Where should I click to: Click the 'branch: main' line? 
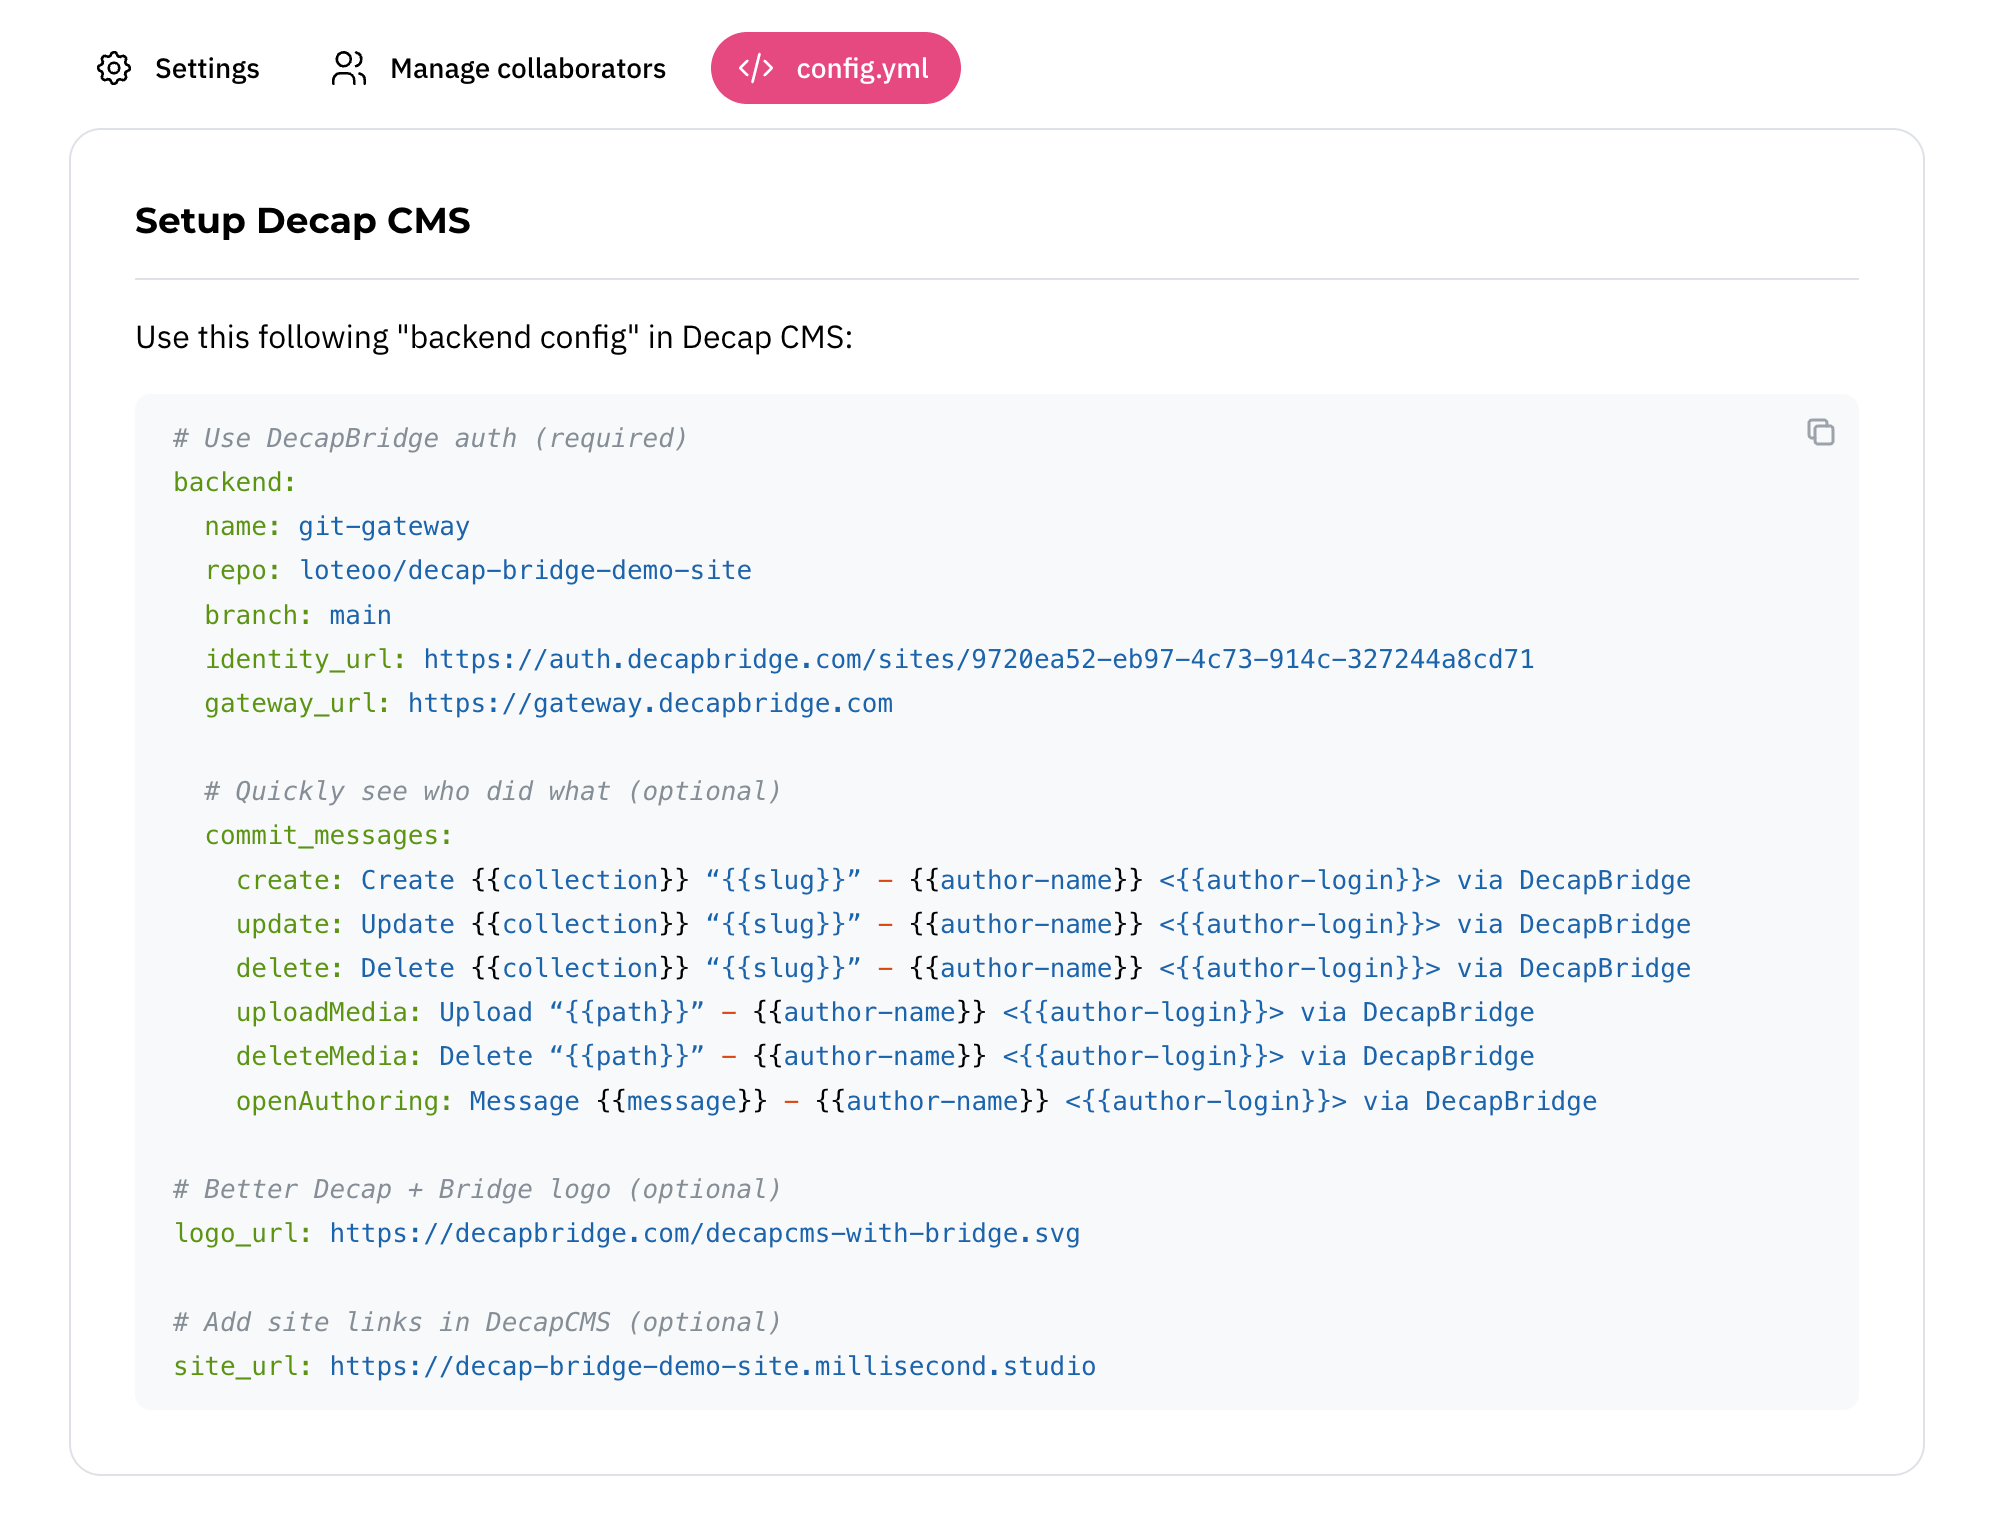click(x=298, y=615)
